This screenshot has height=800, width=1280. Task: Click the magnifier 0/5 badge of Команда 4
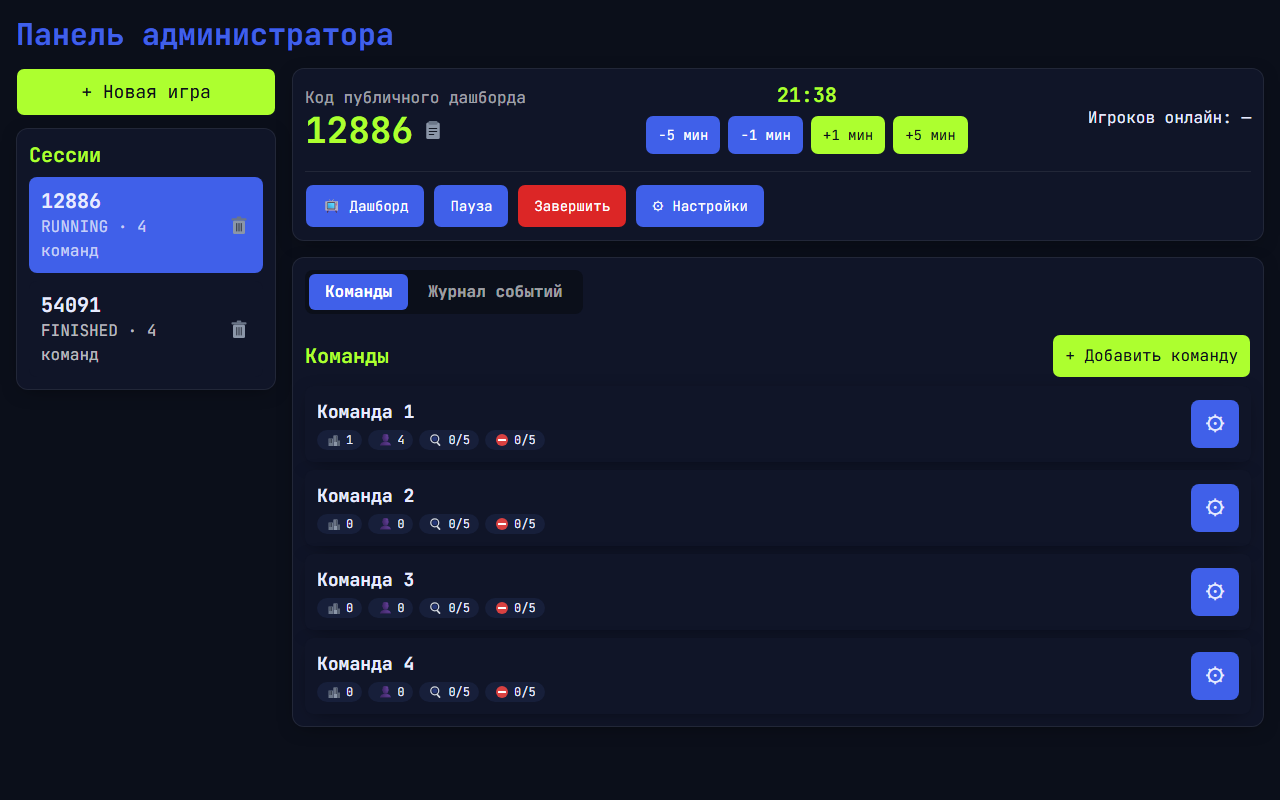pyautogui.click(x=449, y=692)
